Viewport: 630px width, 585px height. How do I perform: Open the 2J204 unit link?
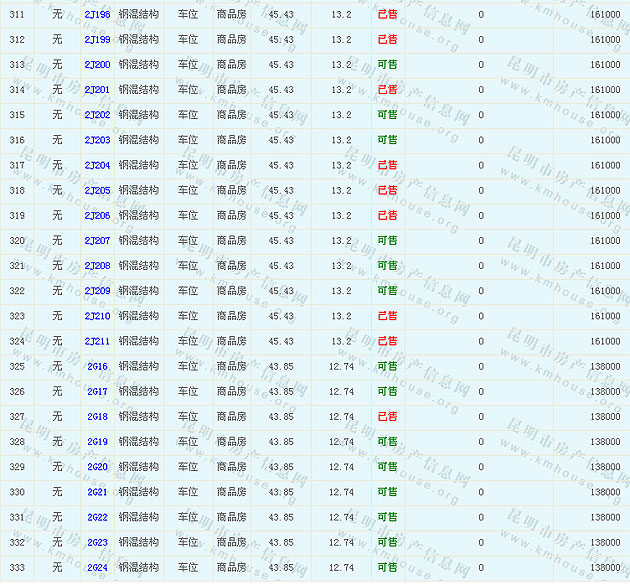pyautogui.click(x=97, y=165)
